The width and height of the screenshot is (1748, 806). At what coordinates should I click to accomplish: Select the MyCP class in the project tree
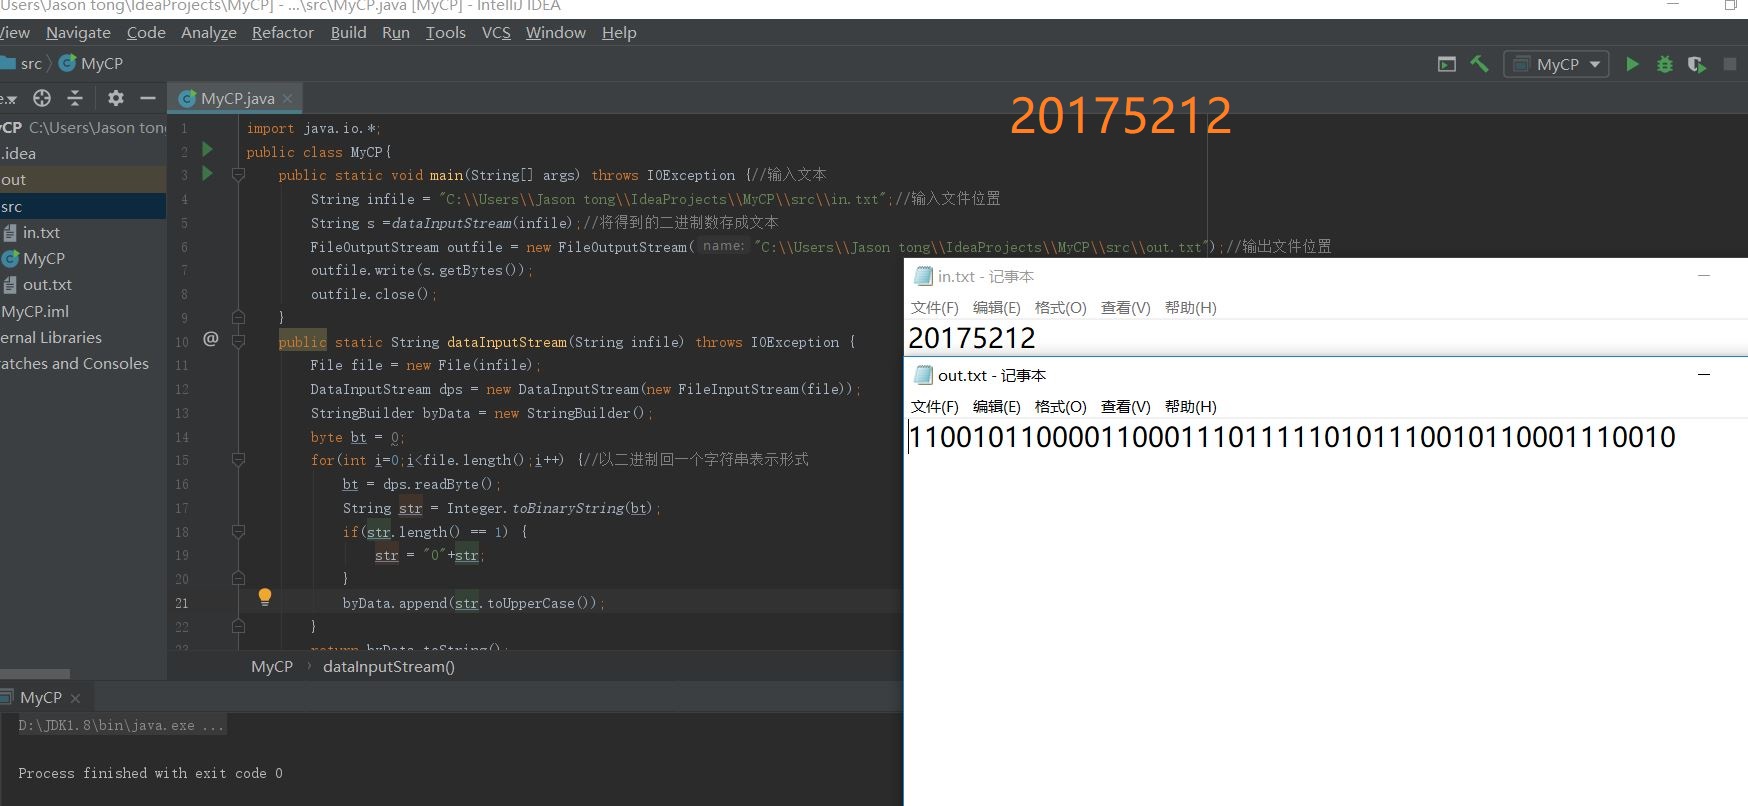click(x=83, y=258)
